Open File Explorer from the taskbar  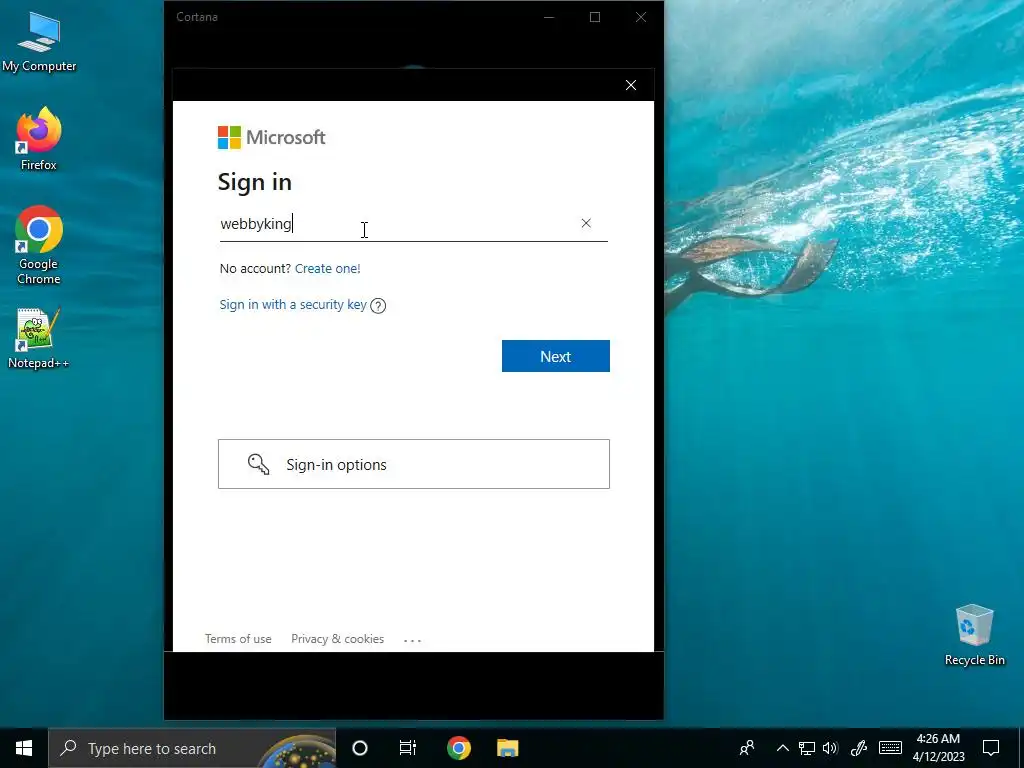507,748
